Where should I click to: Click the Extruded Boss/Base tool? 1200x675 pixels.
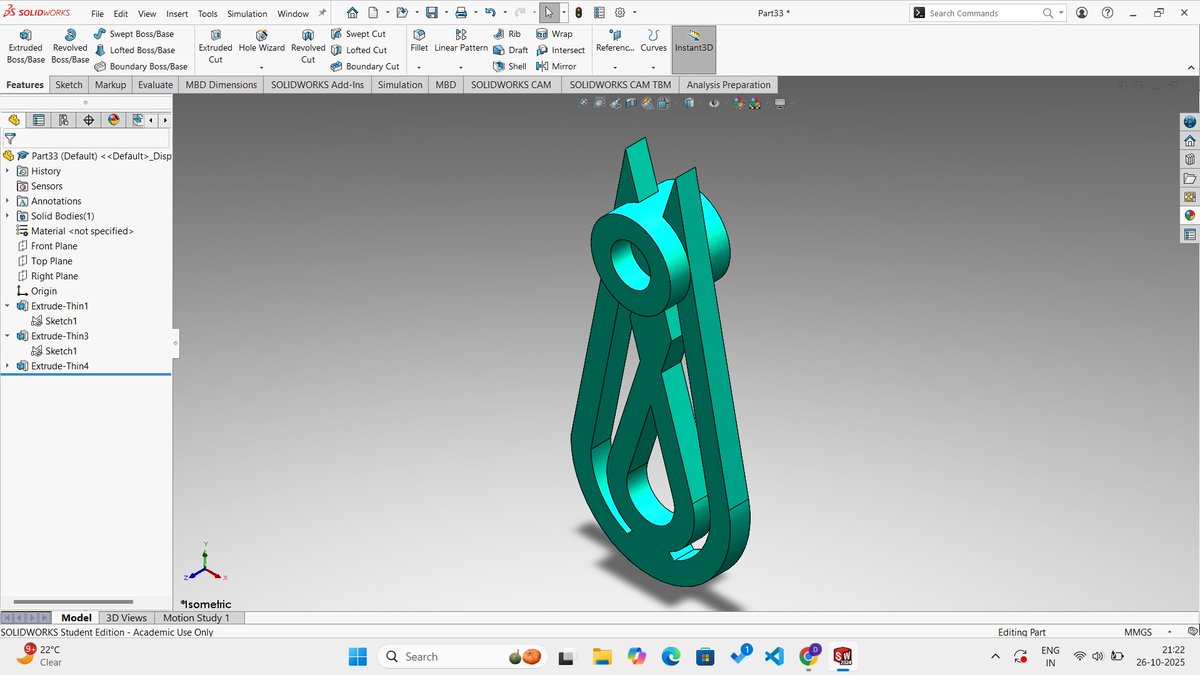pos(25,47)
